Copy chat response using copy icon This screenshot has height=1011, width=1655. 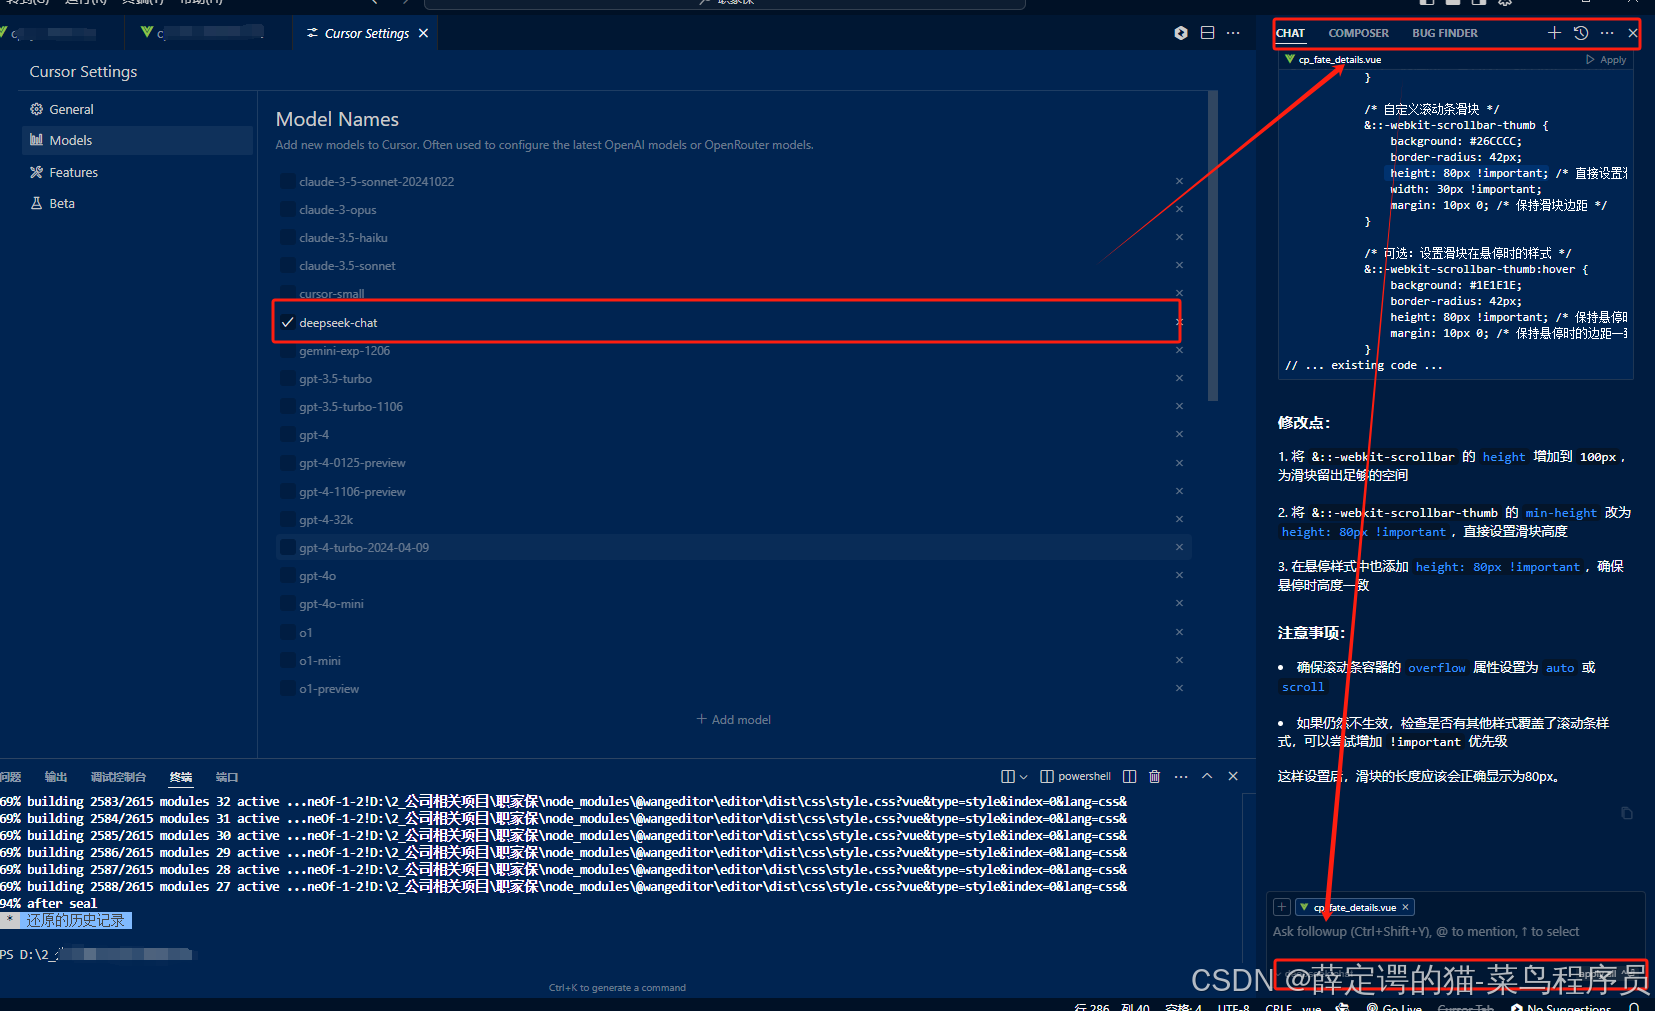[x=1627, y=813]
